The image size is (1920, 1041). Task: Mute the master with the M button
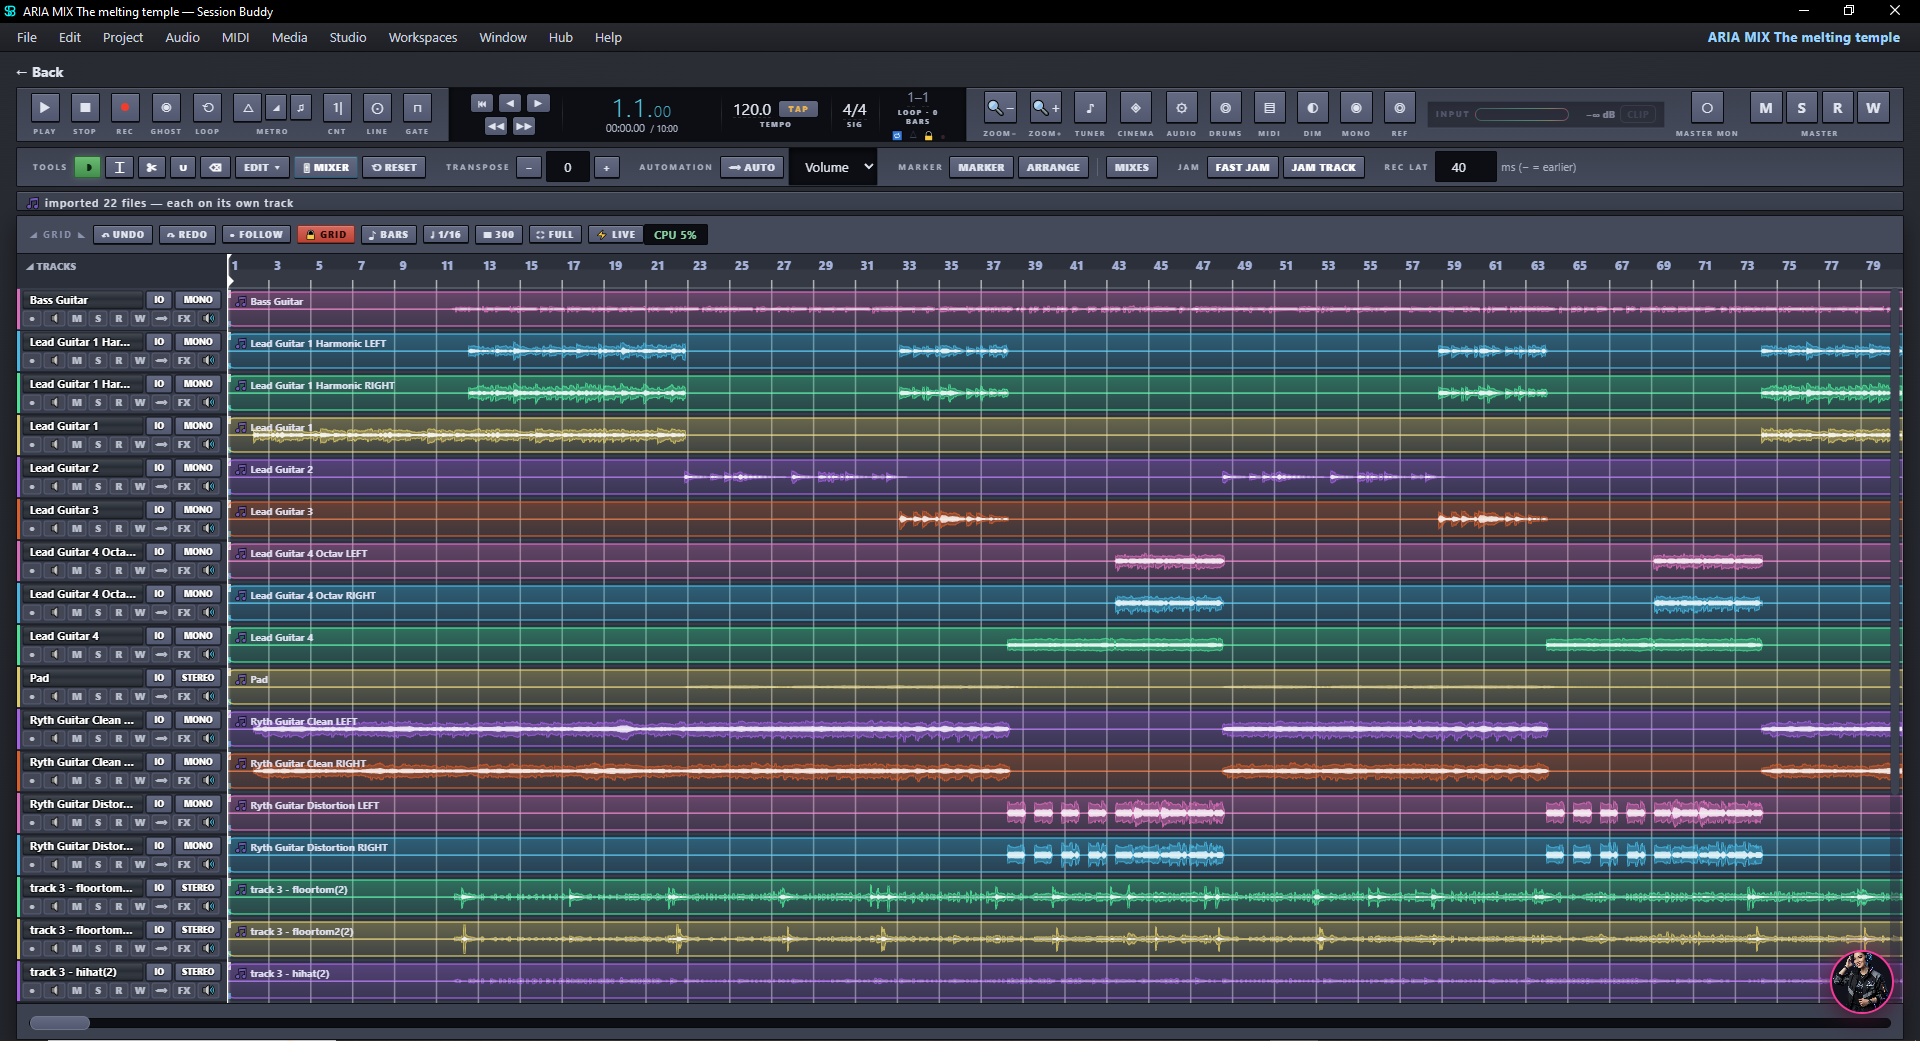click(x=1766, y=107)
